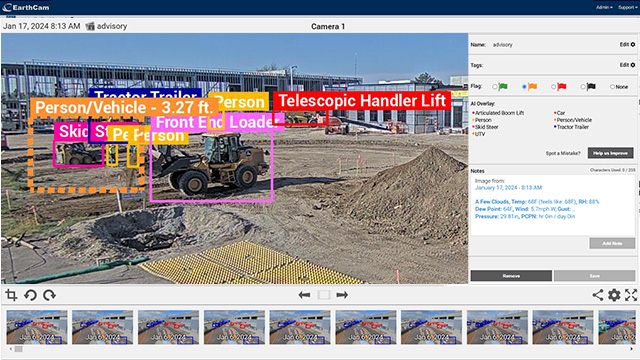
Task: Toggle the Car overlay entry
Action: coord(560,113)
